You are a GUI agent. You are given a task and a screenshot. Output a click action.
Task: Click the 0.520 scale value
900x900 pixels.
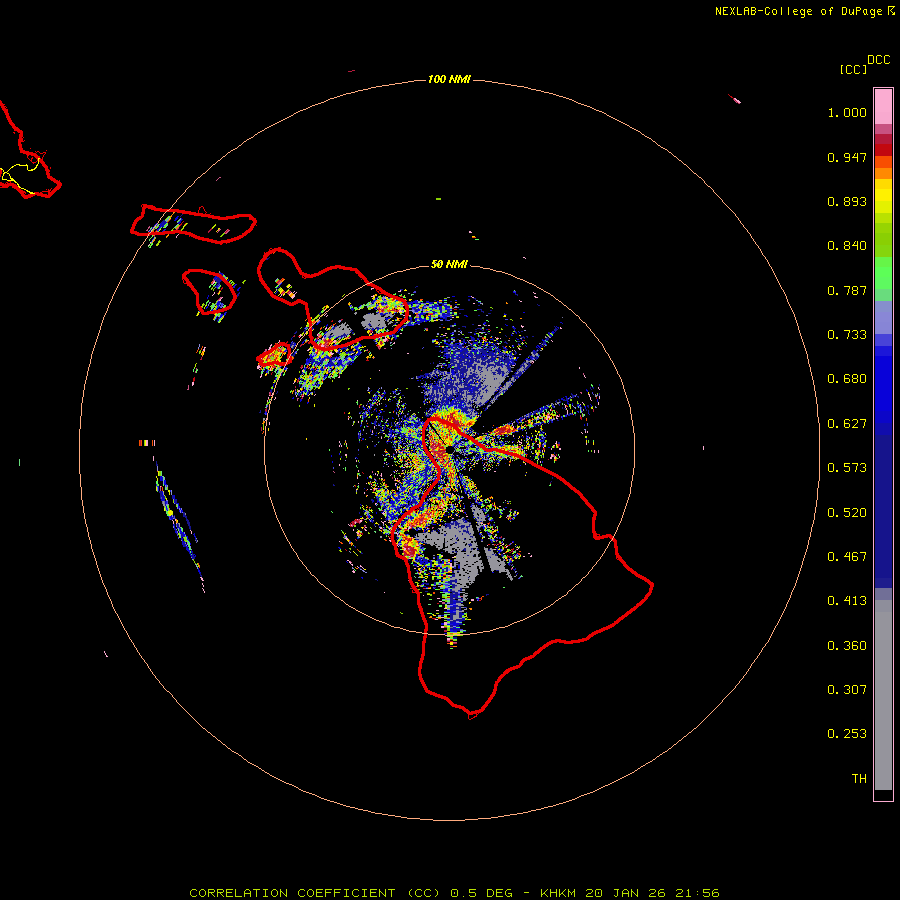coord(847,513)
